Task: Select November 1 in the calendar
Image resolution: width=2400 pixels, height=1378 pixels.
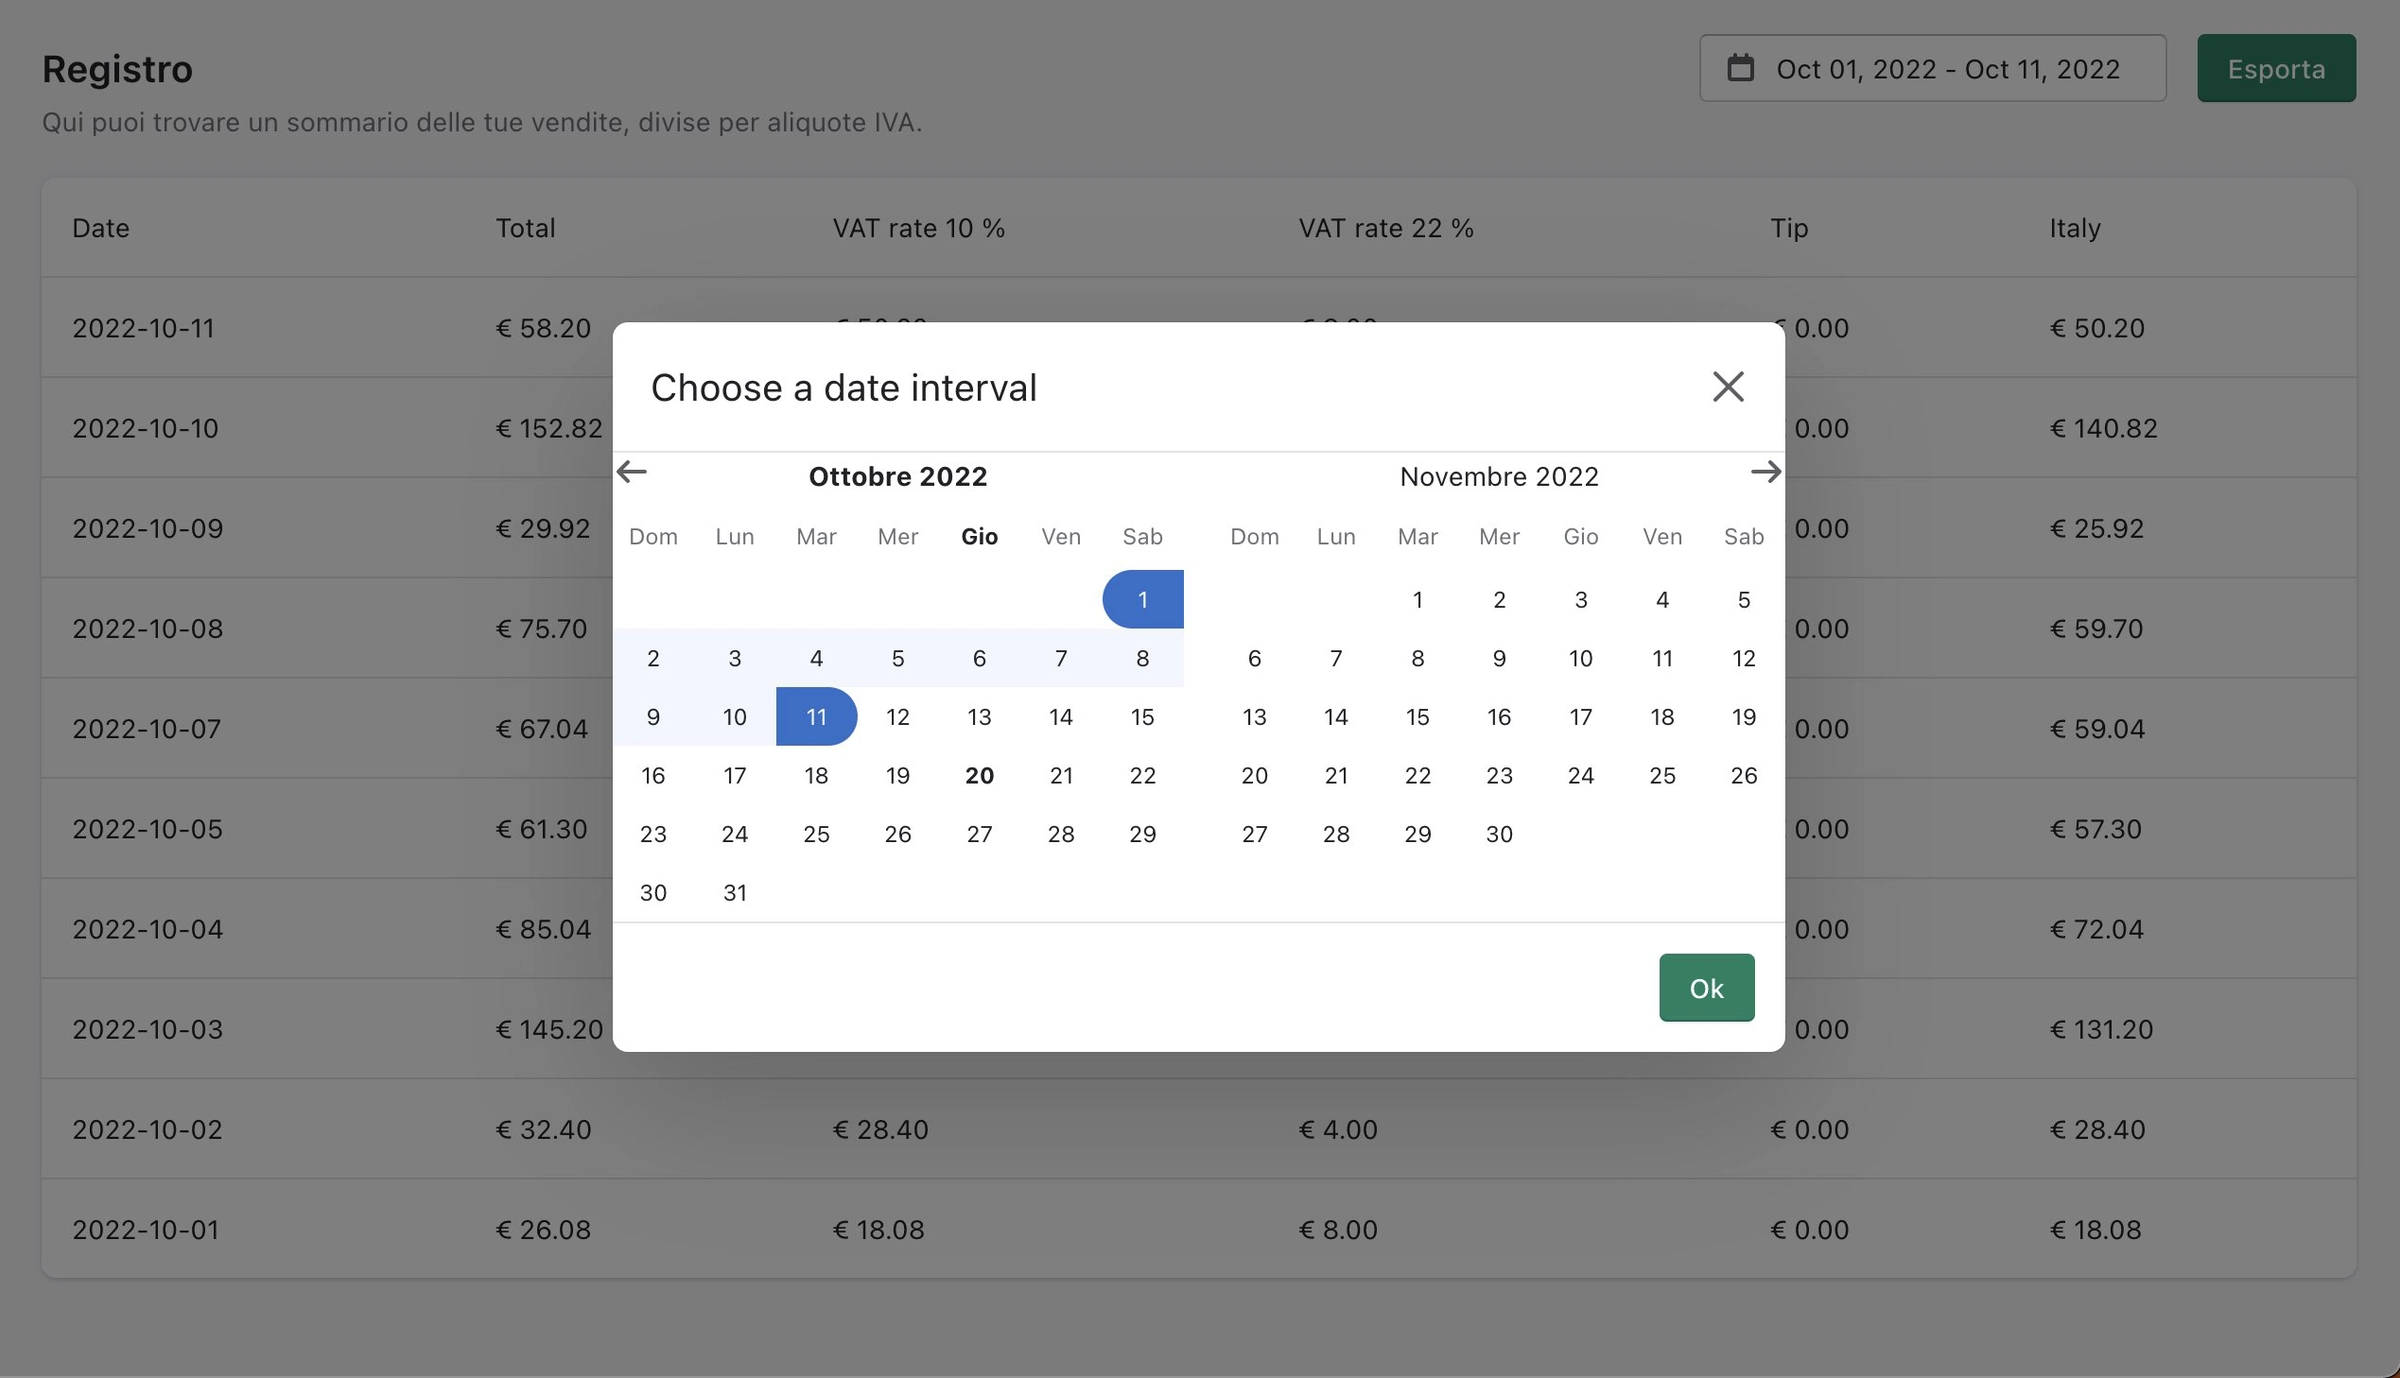Action: pyautogui.click(x=1417, y=600)
